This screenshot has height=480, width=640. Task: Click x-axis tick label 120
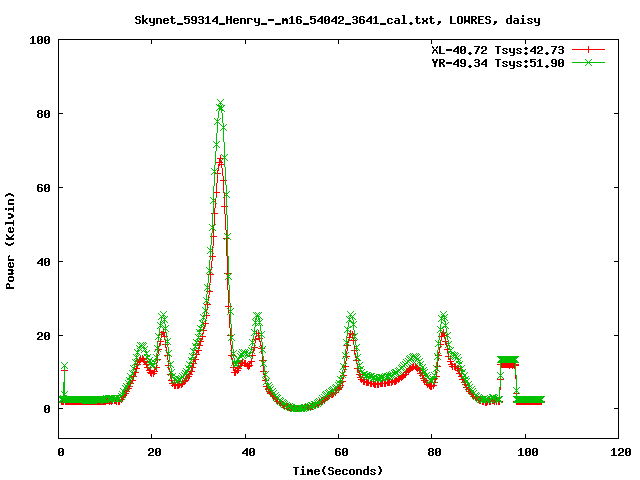[621, 452]
